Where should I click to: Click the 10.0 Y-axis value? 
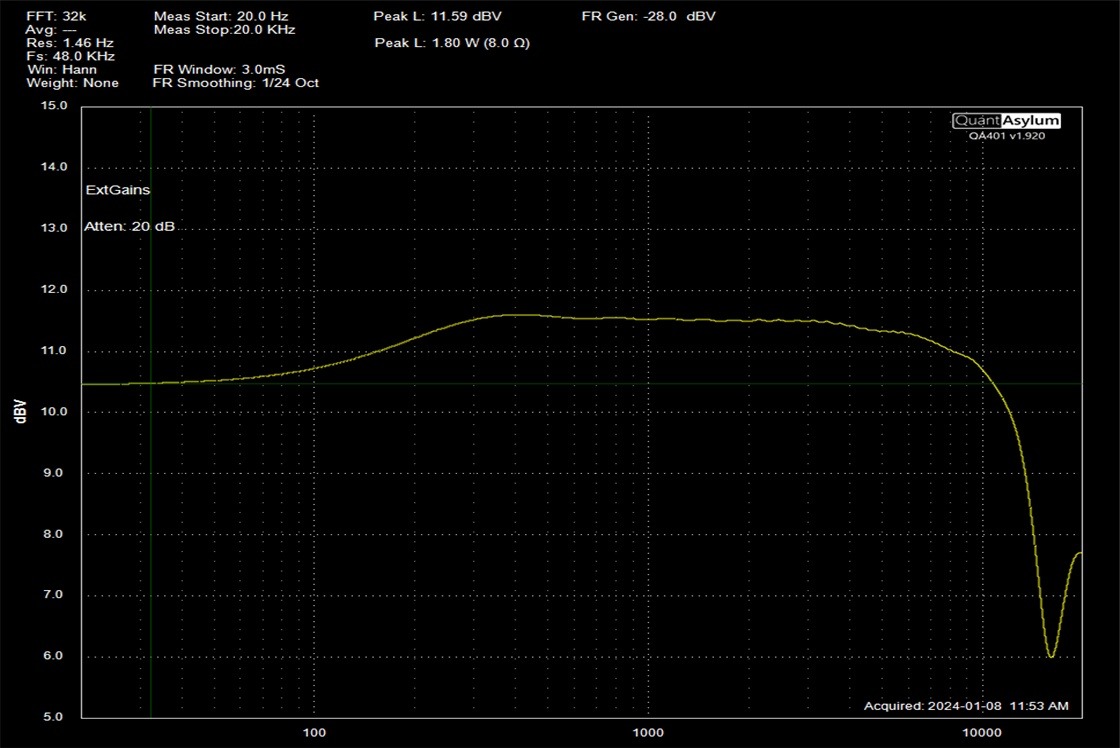pyautogui.click(x=54, y=412)
